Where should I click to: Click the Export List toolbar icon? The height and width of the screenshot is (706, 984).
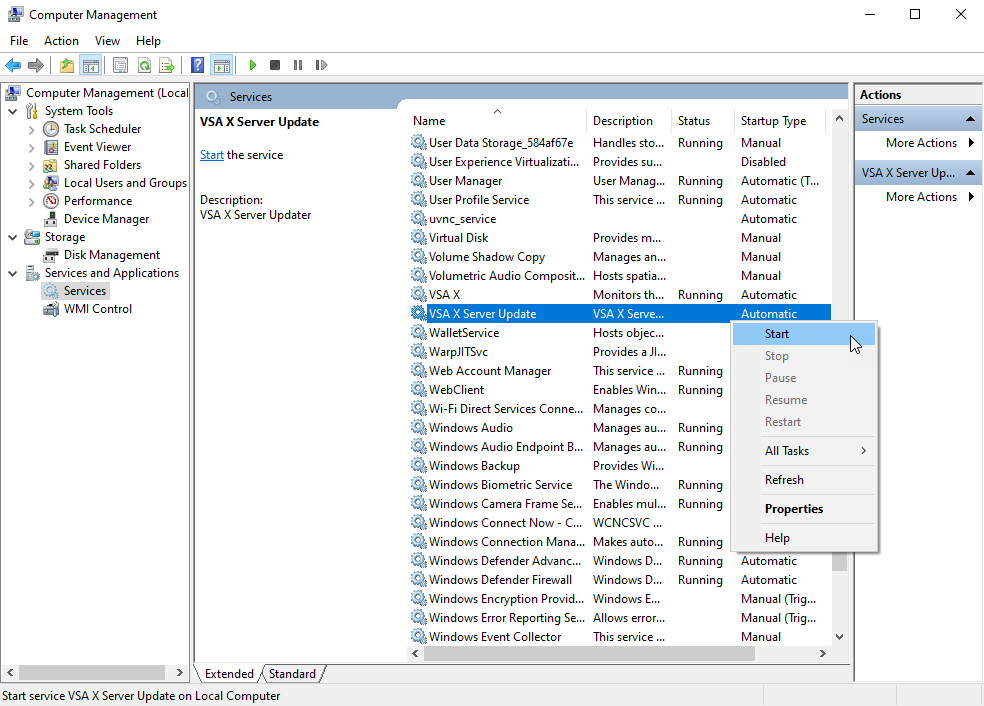[167, 65]
